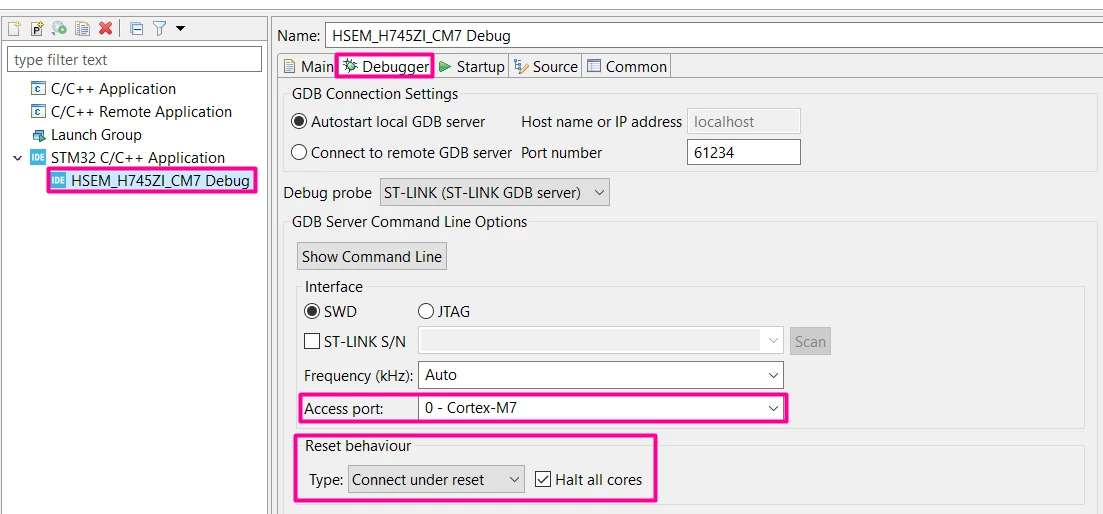Click Show Command Line button
The image size is (1103, 514).
pyautogui.click(x=371, y=257)
